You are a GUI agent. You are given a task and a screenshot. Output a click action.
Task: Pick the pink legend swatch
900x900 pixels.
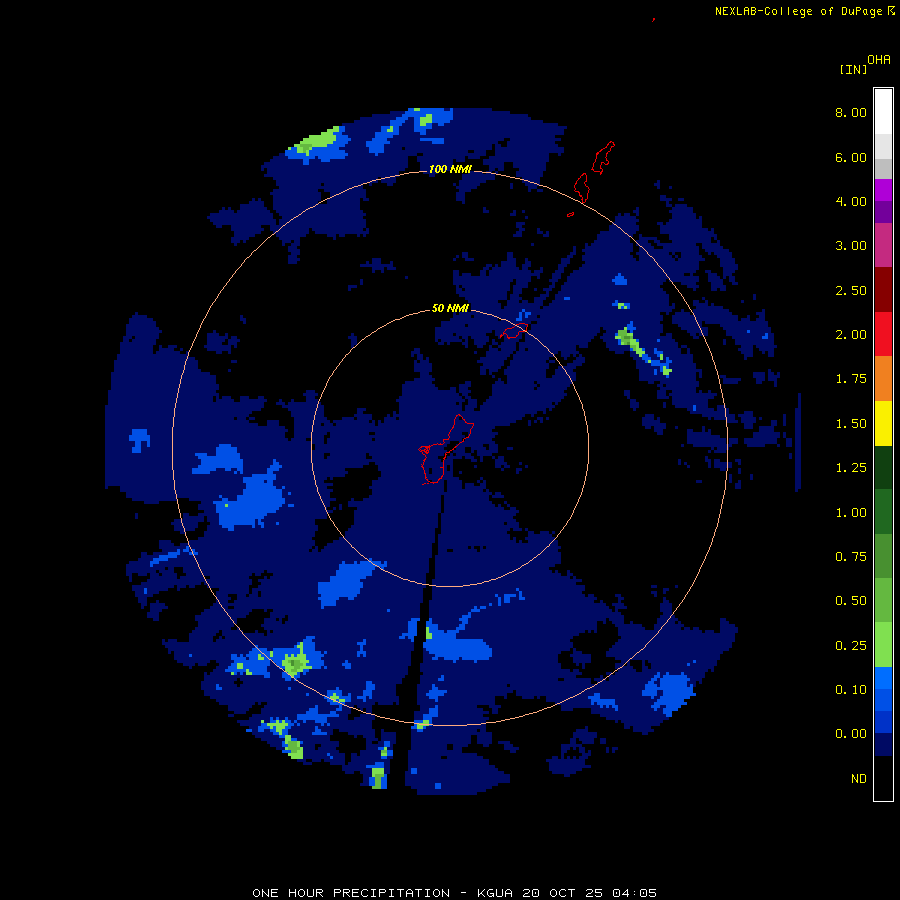(x=883, y=246)
